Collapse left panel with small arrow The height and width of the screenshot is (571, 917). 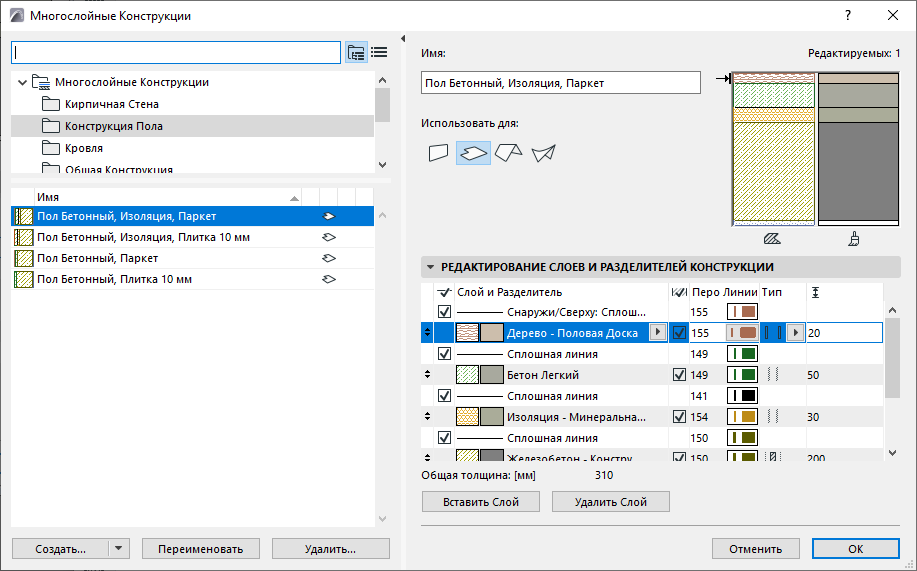coord(403,39)
